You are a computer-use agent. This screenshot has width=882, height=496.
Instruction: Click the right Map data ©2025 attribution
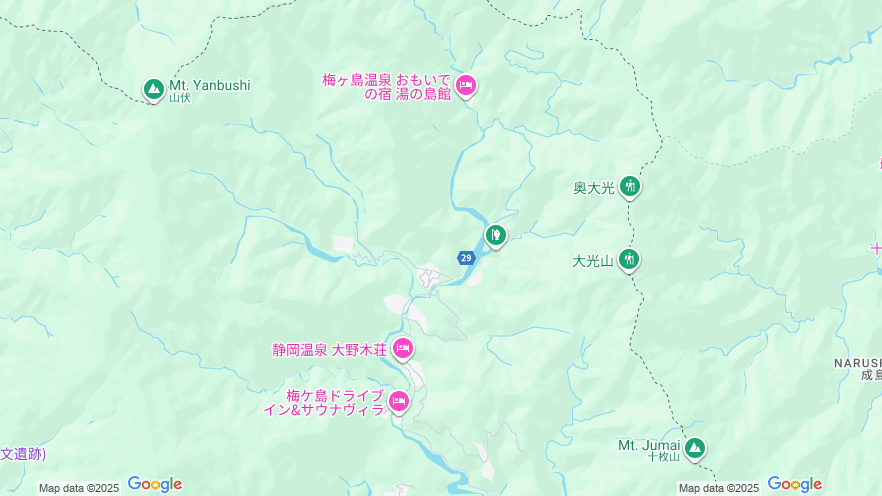[x=719, y=488]
